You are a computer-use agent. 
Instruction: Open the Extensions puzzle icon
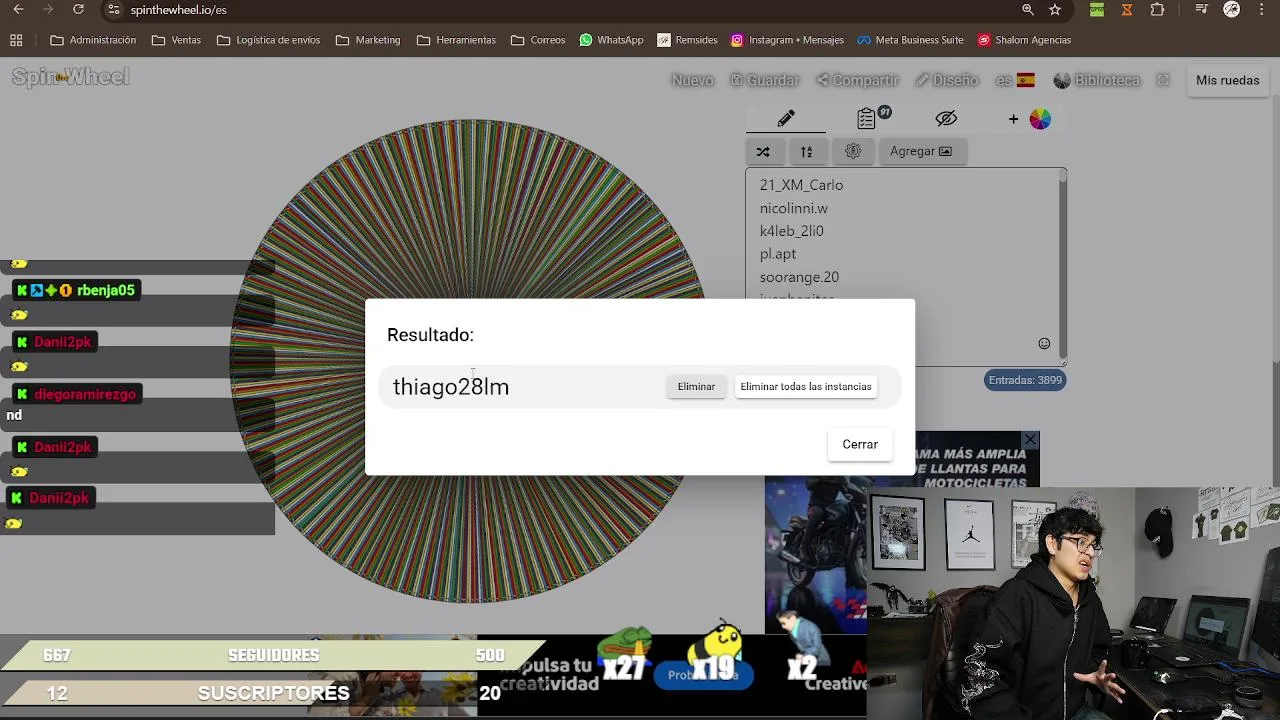[1157, 10]
